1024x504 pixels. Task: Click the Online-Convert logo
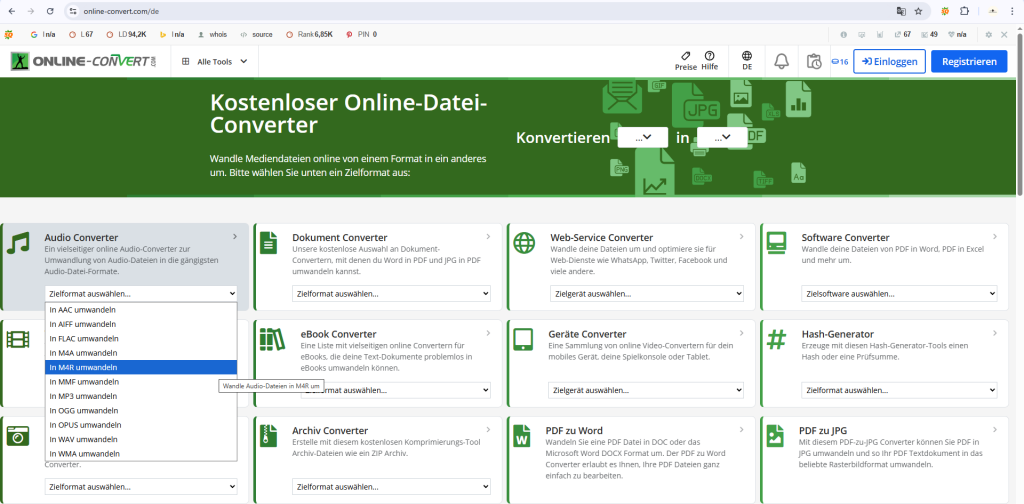pyautogui.click(x=84, y=61)
